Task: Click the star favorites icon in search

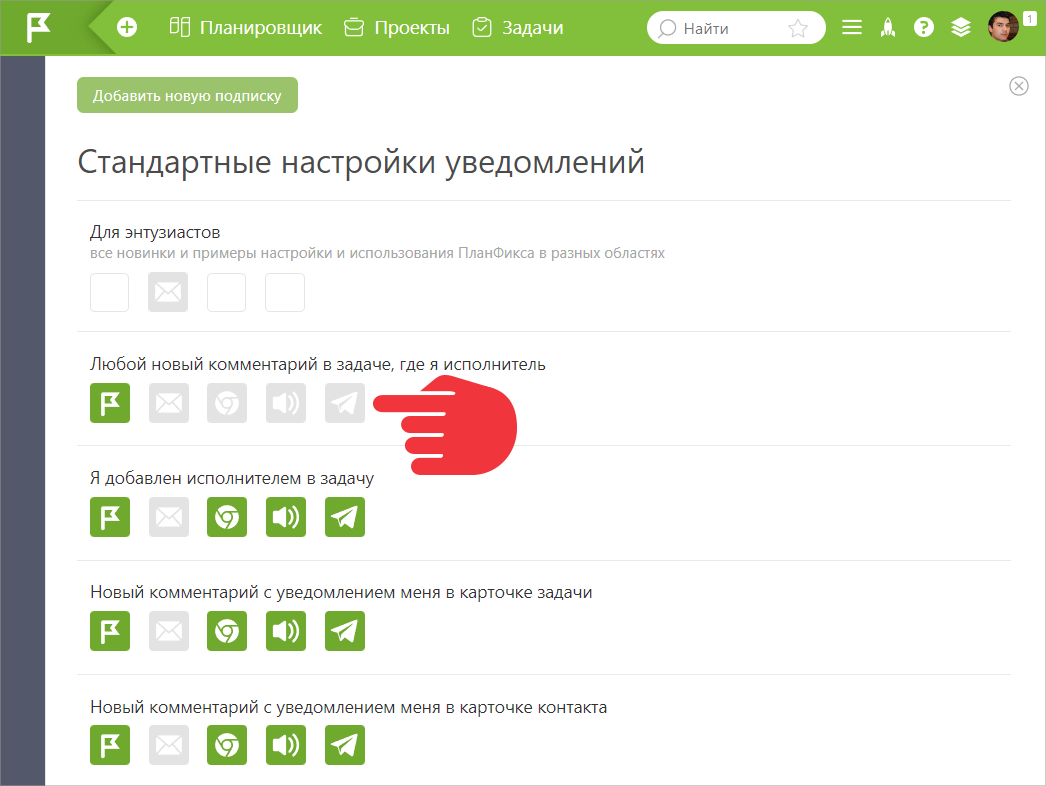Action: coord(798,28)
